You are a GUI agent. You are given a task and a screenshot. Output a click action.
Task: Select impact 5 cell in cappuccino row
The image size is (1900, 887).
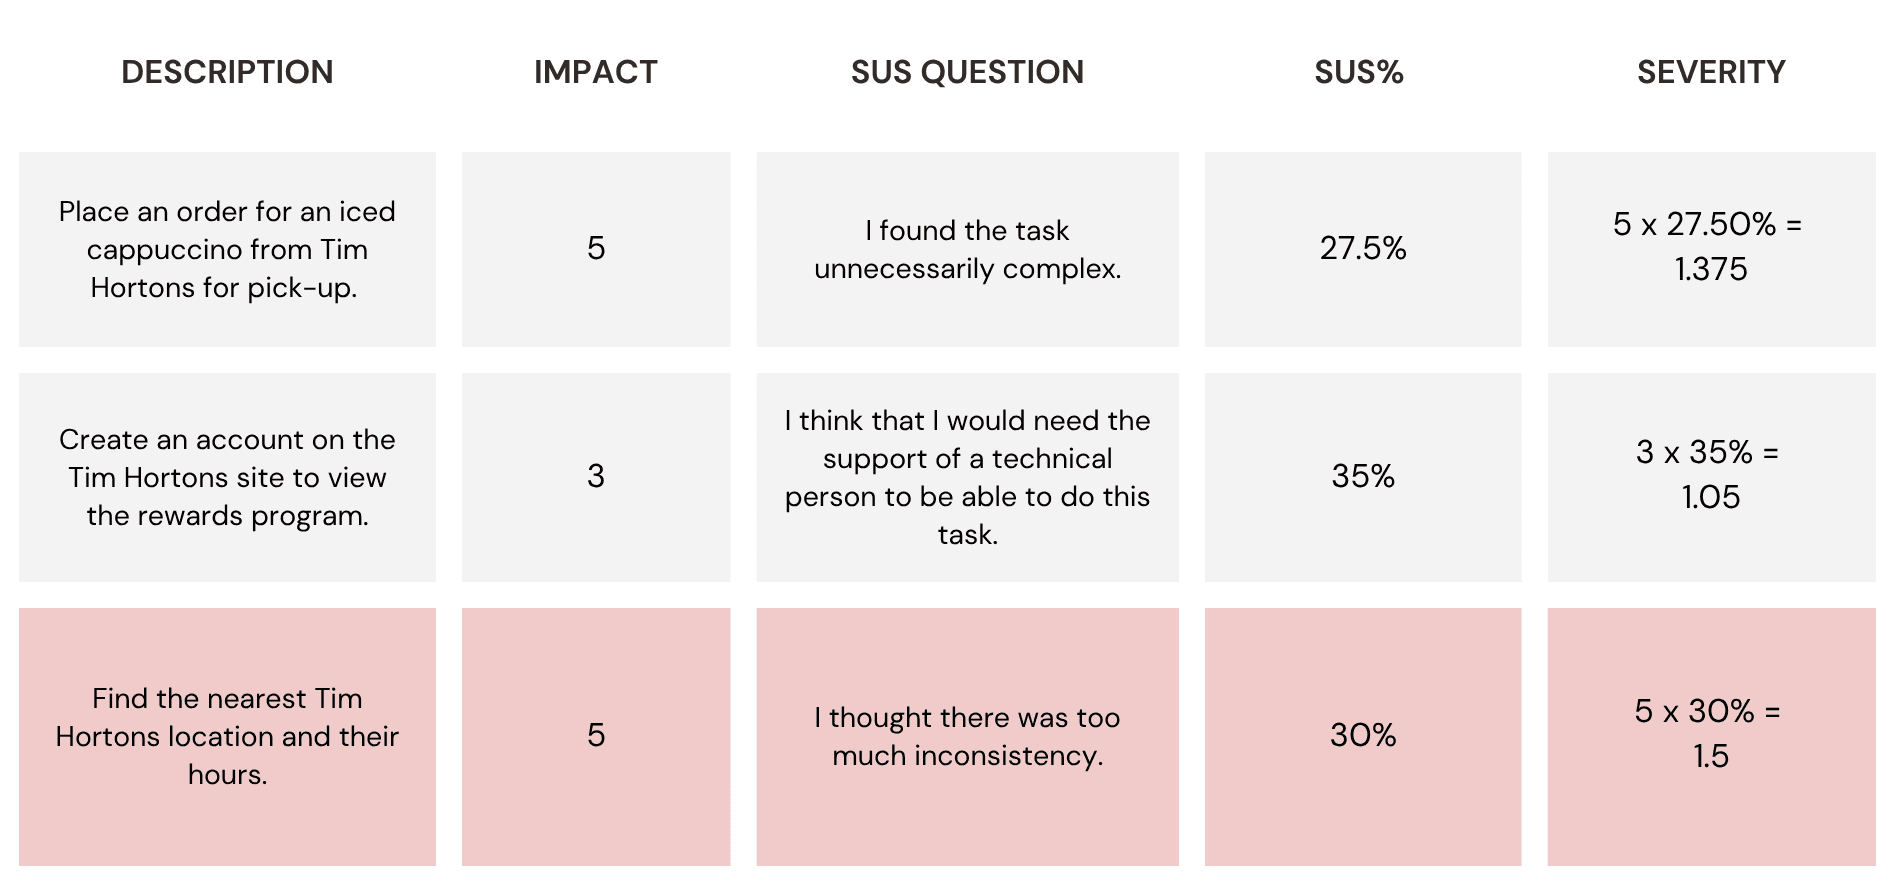596,249
